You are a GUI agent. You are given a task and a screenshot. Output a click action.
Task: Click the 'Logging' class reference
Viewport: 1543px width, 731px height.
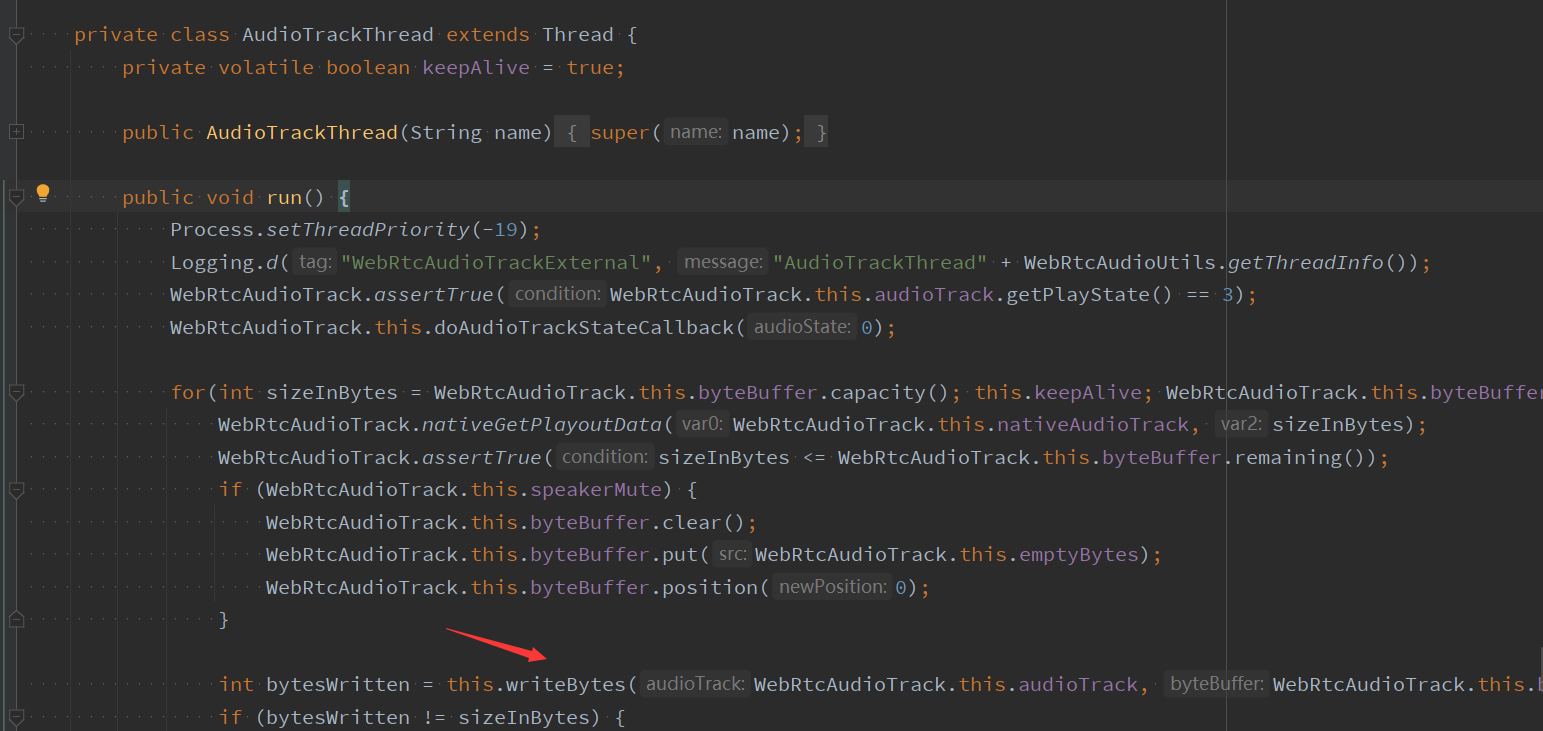click(x=212, y=262)
